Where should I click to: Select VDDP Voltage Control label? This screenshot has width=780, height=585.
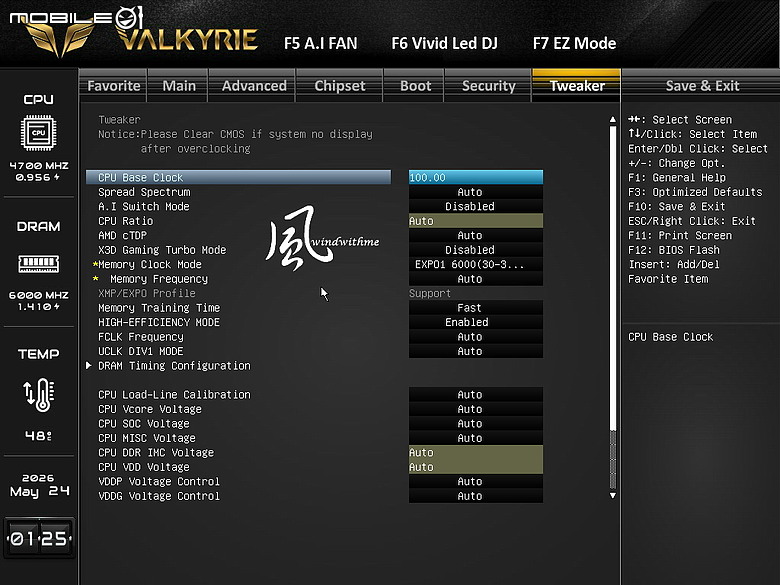coord(159,481)
